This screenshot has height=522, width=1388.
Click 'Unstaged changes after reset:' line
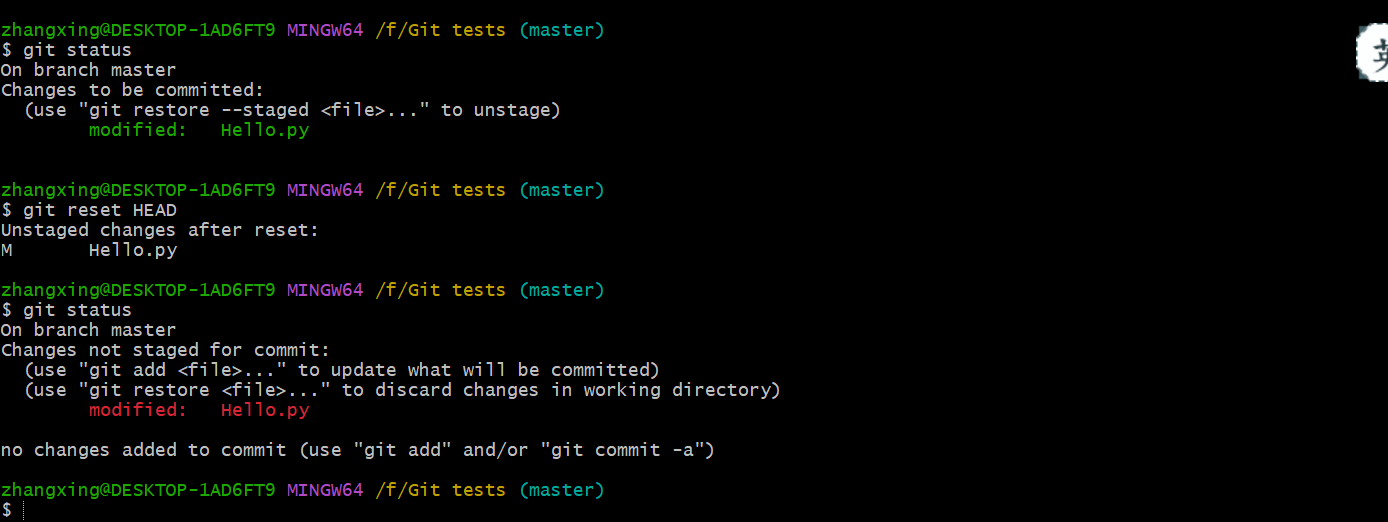(160, 230)
